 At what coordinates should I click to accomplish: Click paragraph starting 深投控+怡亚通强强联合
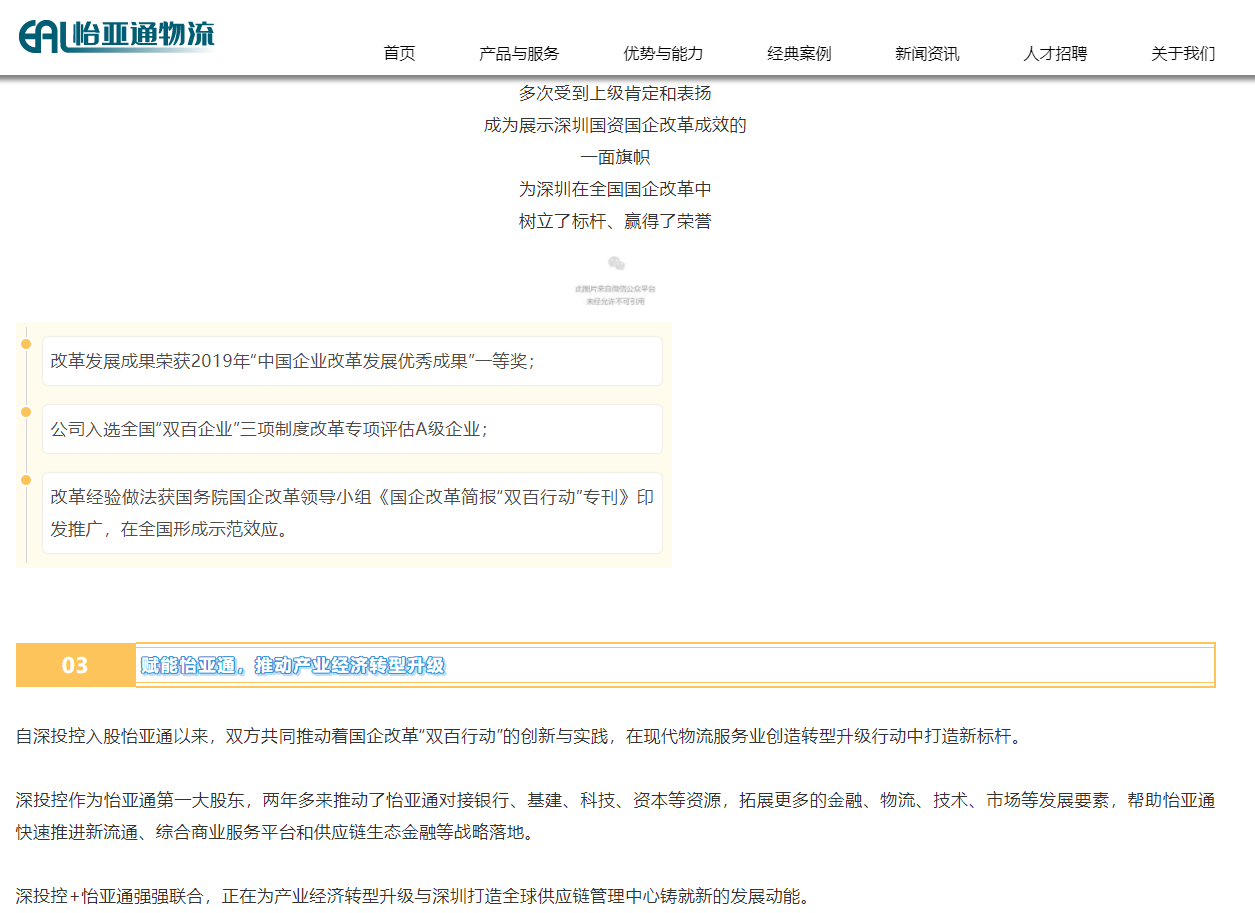click(x=412, y=897)
